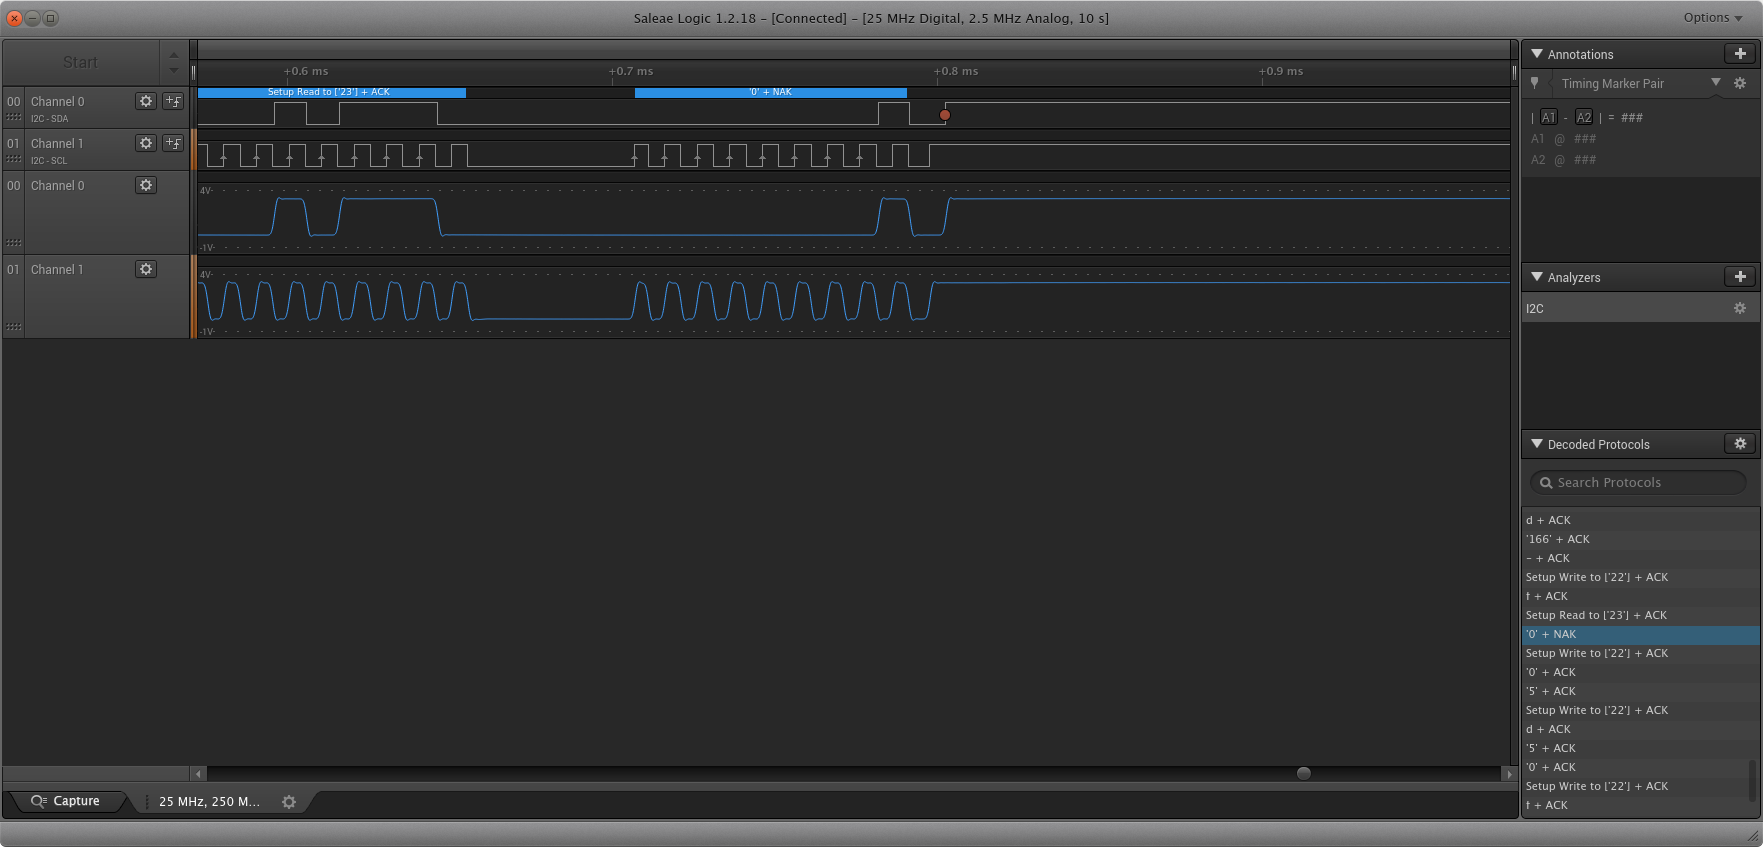1763x847 pixels.
Task: Set trigger edge for Channel 0 (I2C - SDA)
Action: [x=173, y=101]
